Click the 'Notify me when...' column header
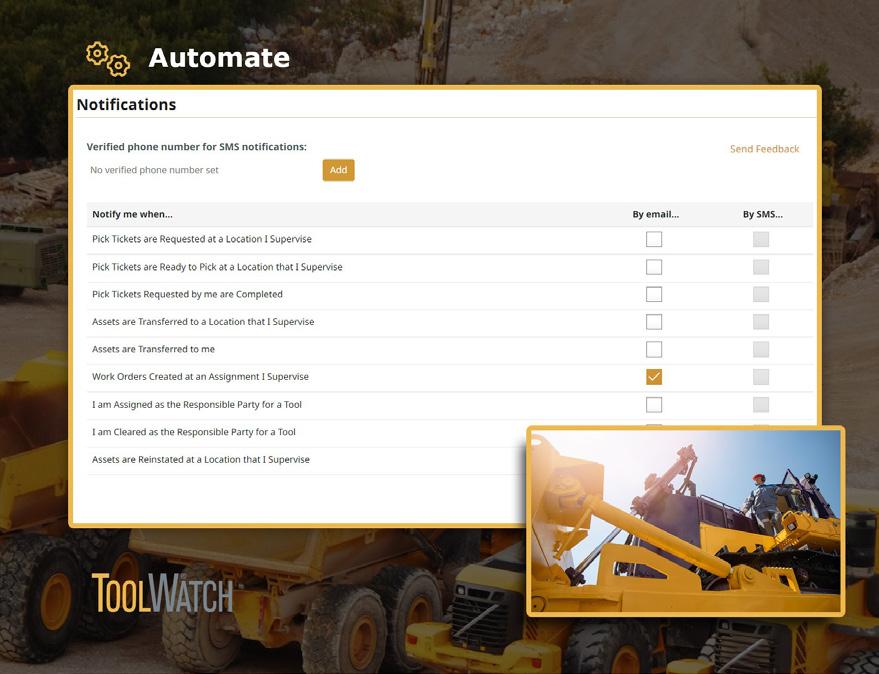Viewport: 879px width, 674px height. pyautogui.click(x=132, y=214)
